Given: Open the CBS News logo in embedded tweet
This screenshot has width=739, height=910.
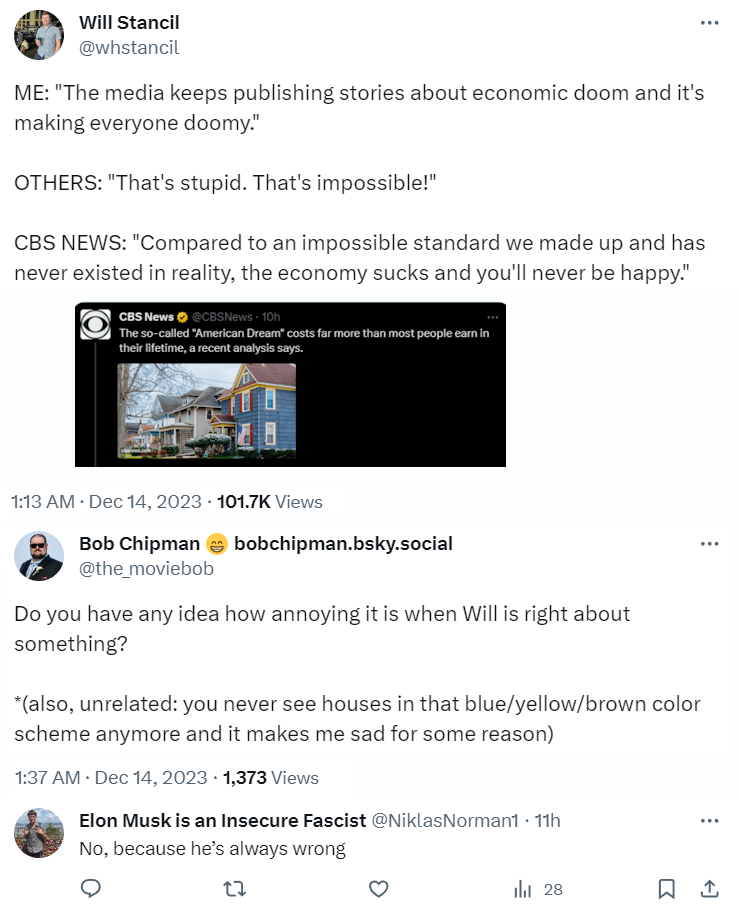Looking at the screenshot, I should pos(96,326).
